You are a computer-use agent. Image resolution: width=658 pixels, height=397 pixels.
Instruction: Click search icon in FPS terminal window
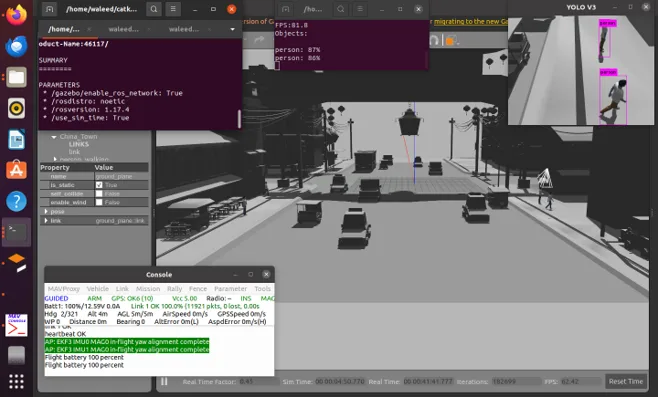tap(341, 9)
